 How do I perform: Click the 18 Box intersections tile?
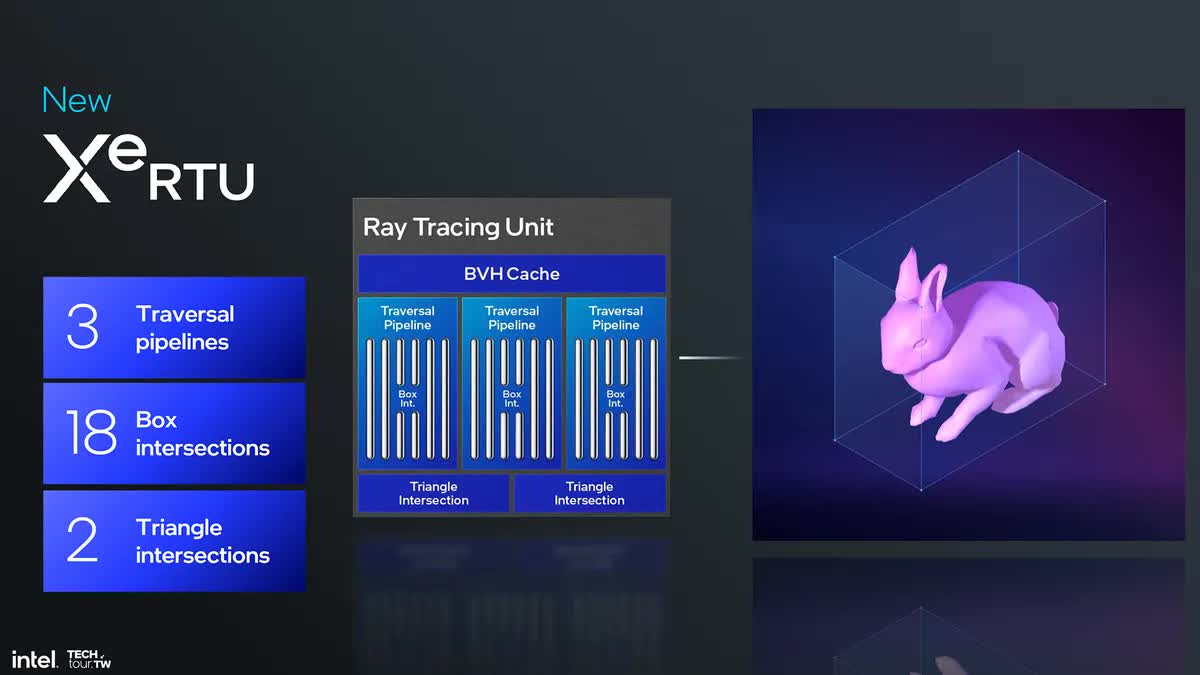174,434
